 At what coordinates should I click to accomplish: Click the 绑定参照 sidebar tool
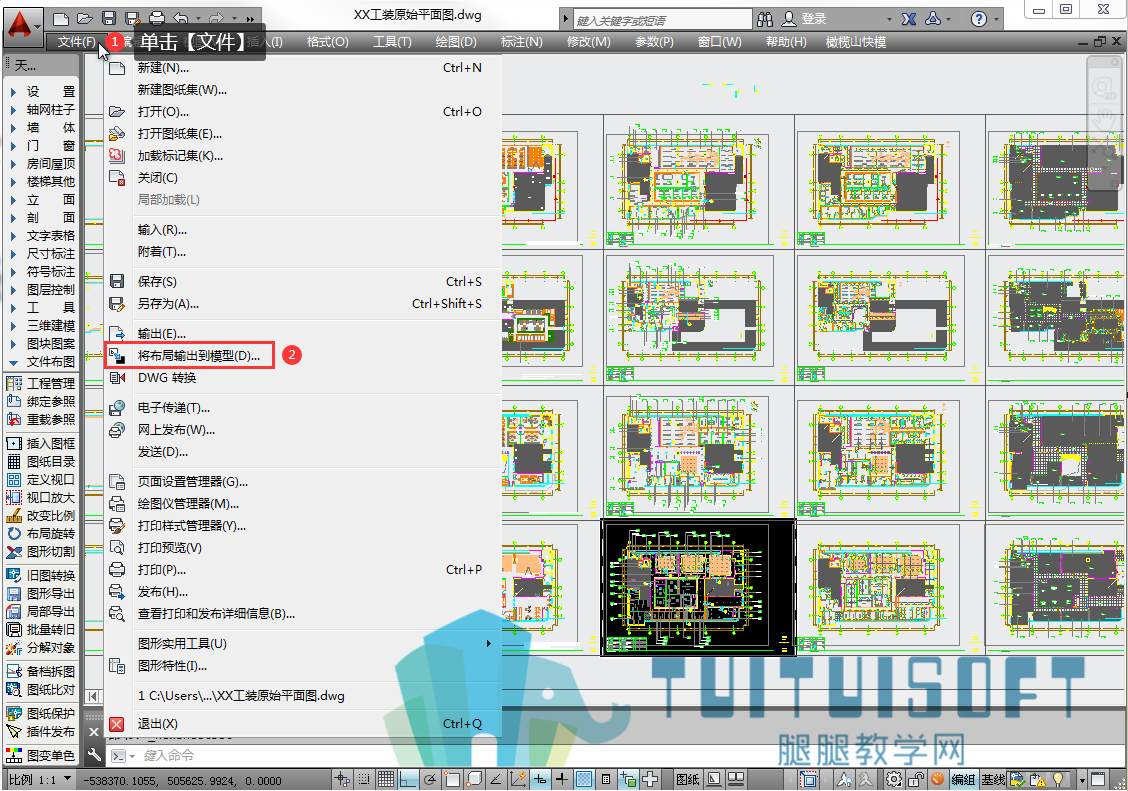[x=41, y=401]
